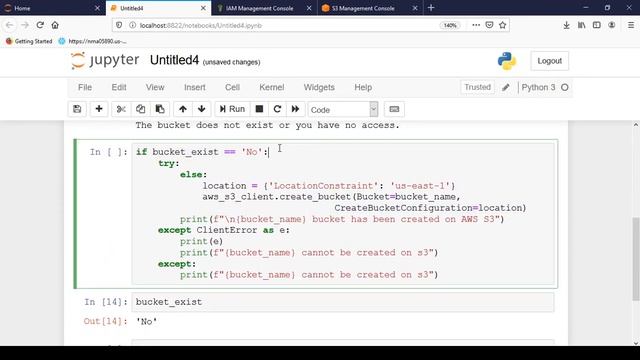The width and height of the screenshot is (640, 360).
Task: Open Getting Started bookmark
Action: [29, 41]
